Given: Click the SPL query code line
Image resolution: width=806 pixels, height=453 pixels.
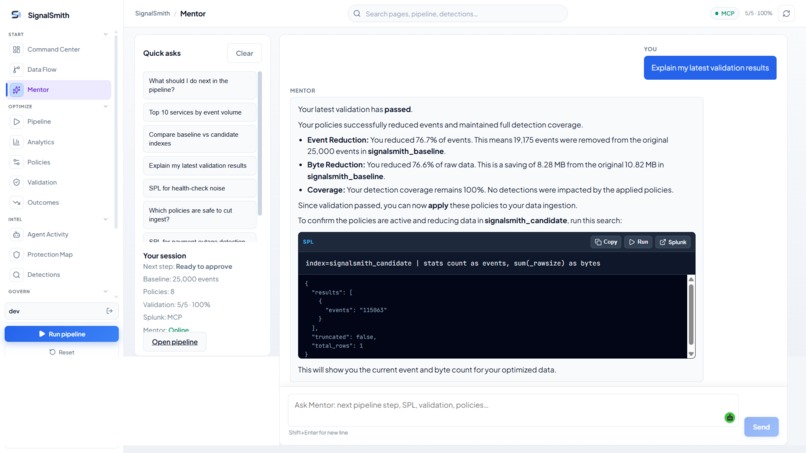Looking at the screenshot, I should [453, 263].
